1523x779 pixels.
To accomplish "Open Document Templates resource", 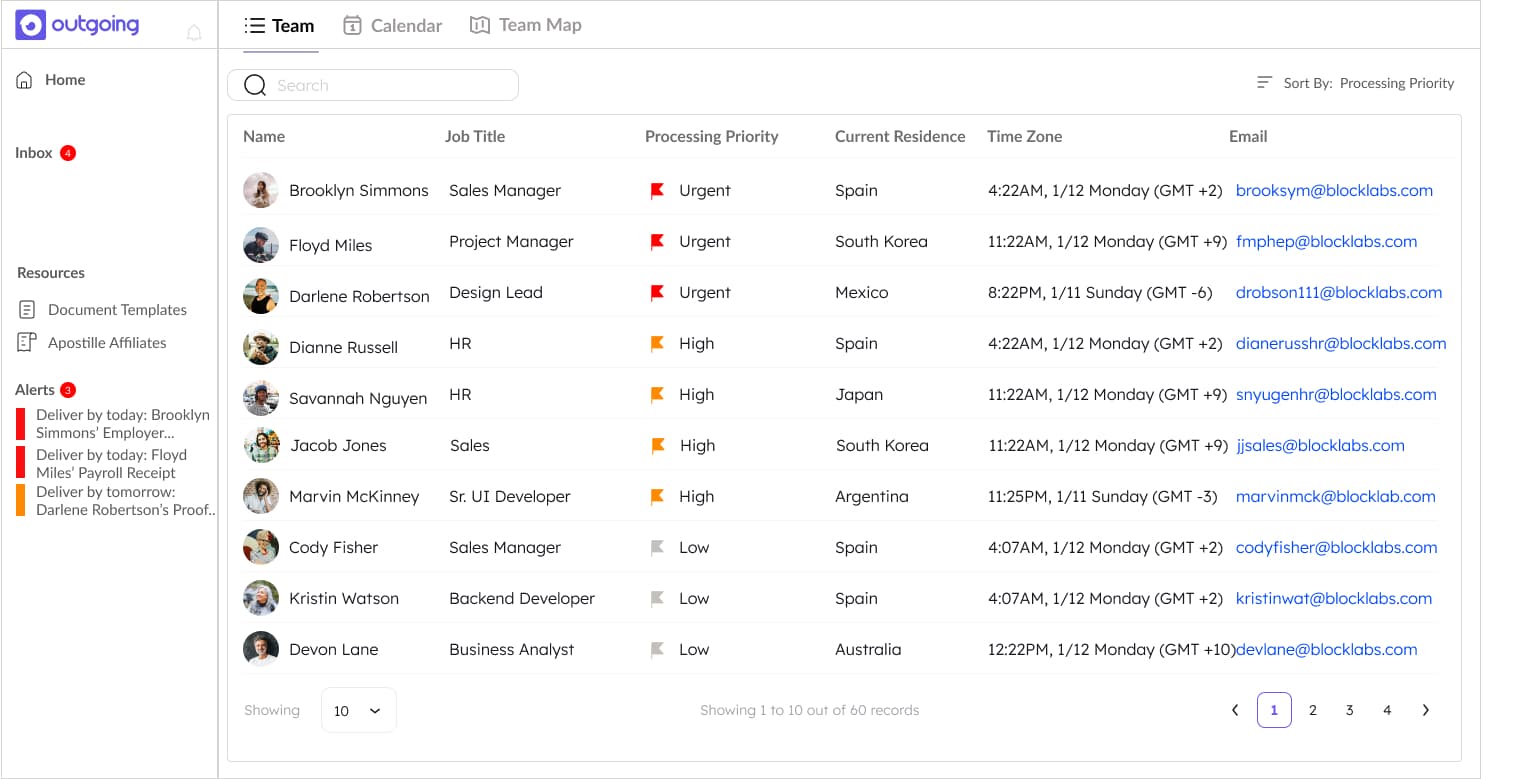I will point(117,310).
